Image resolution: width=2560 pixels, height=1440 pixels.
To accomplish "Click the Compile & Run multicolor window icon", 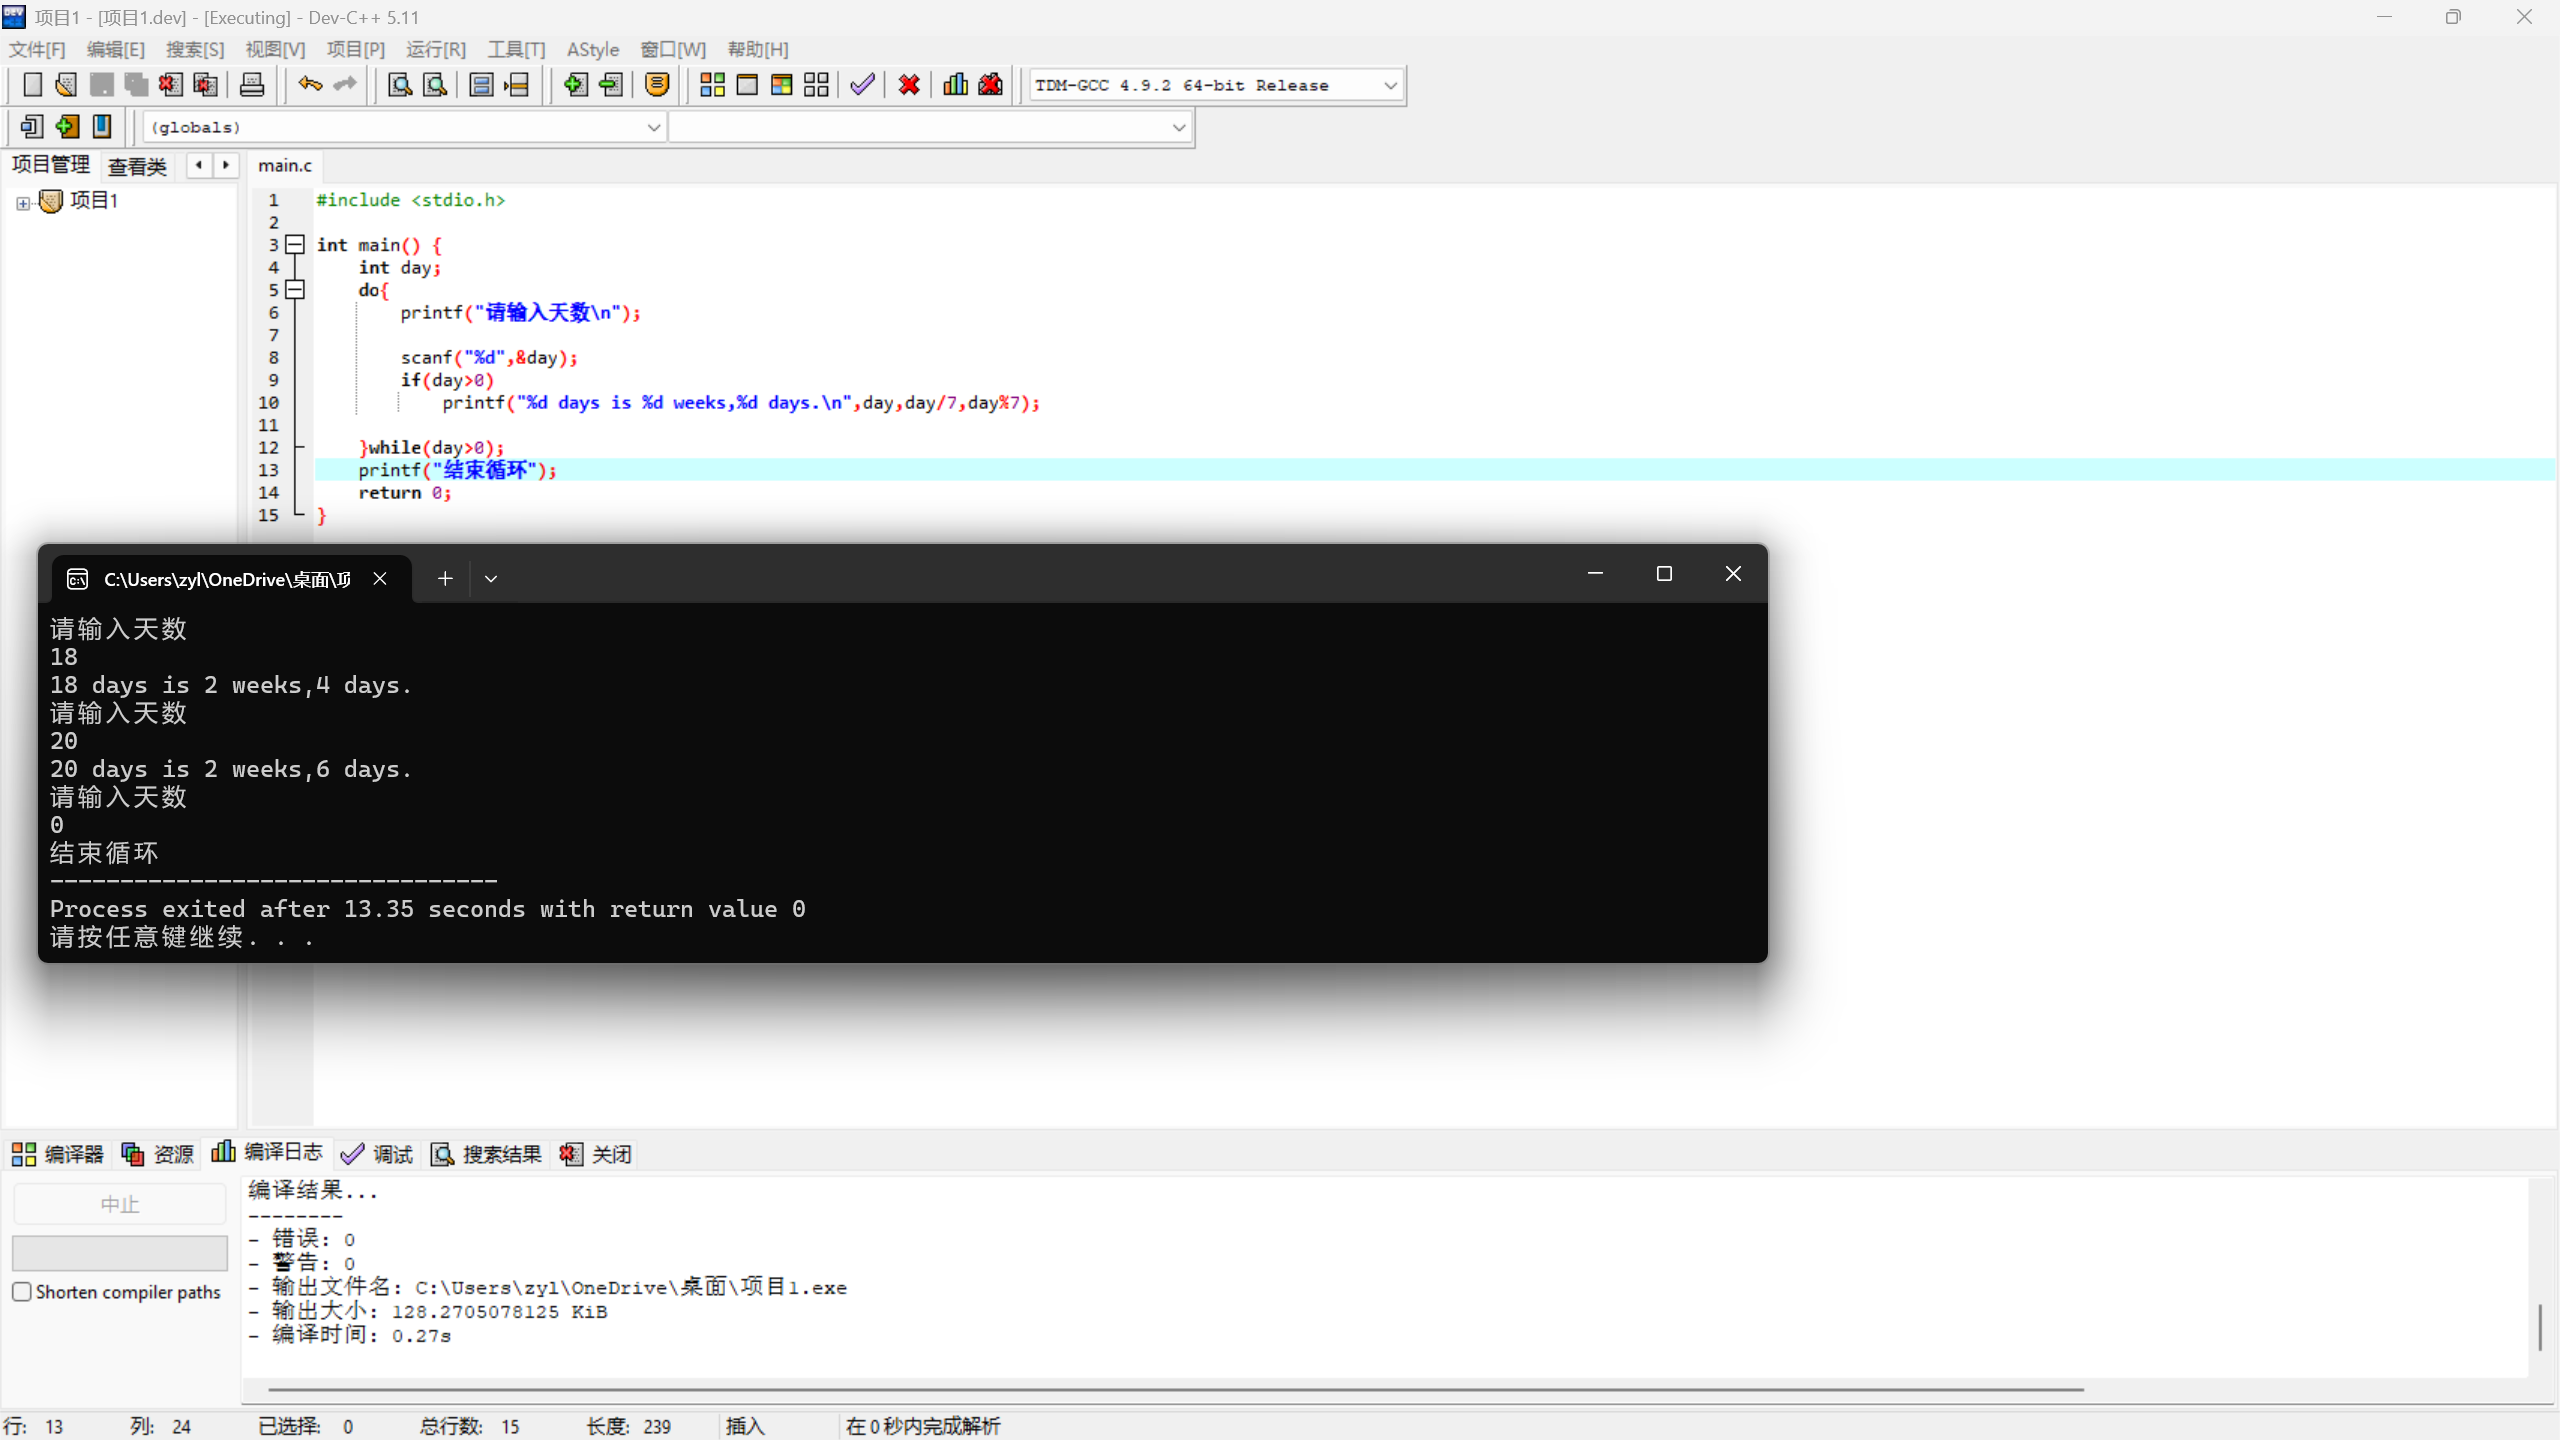I will point(782,85).
